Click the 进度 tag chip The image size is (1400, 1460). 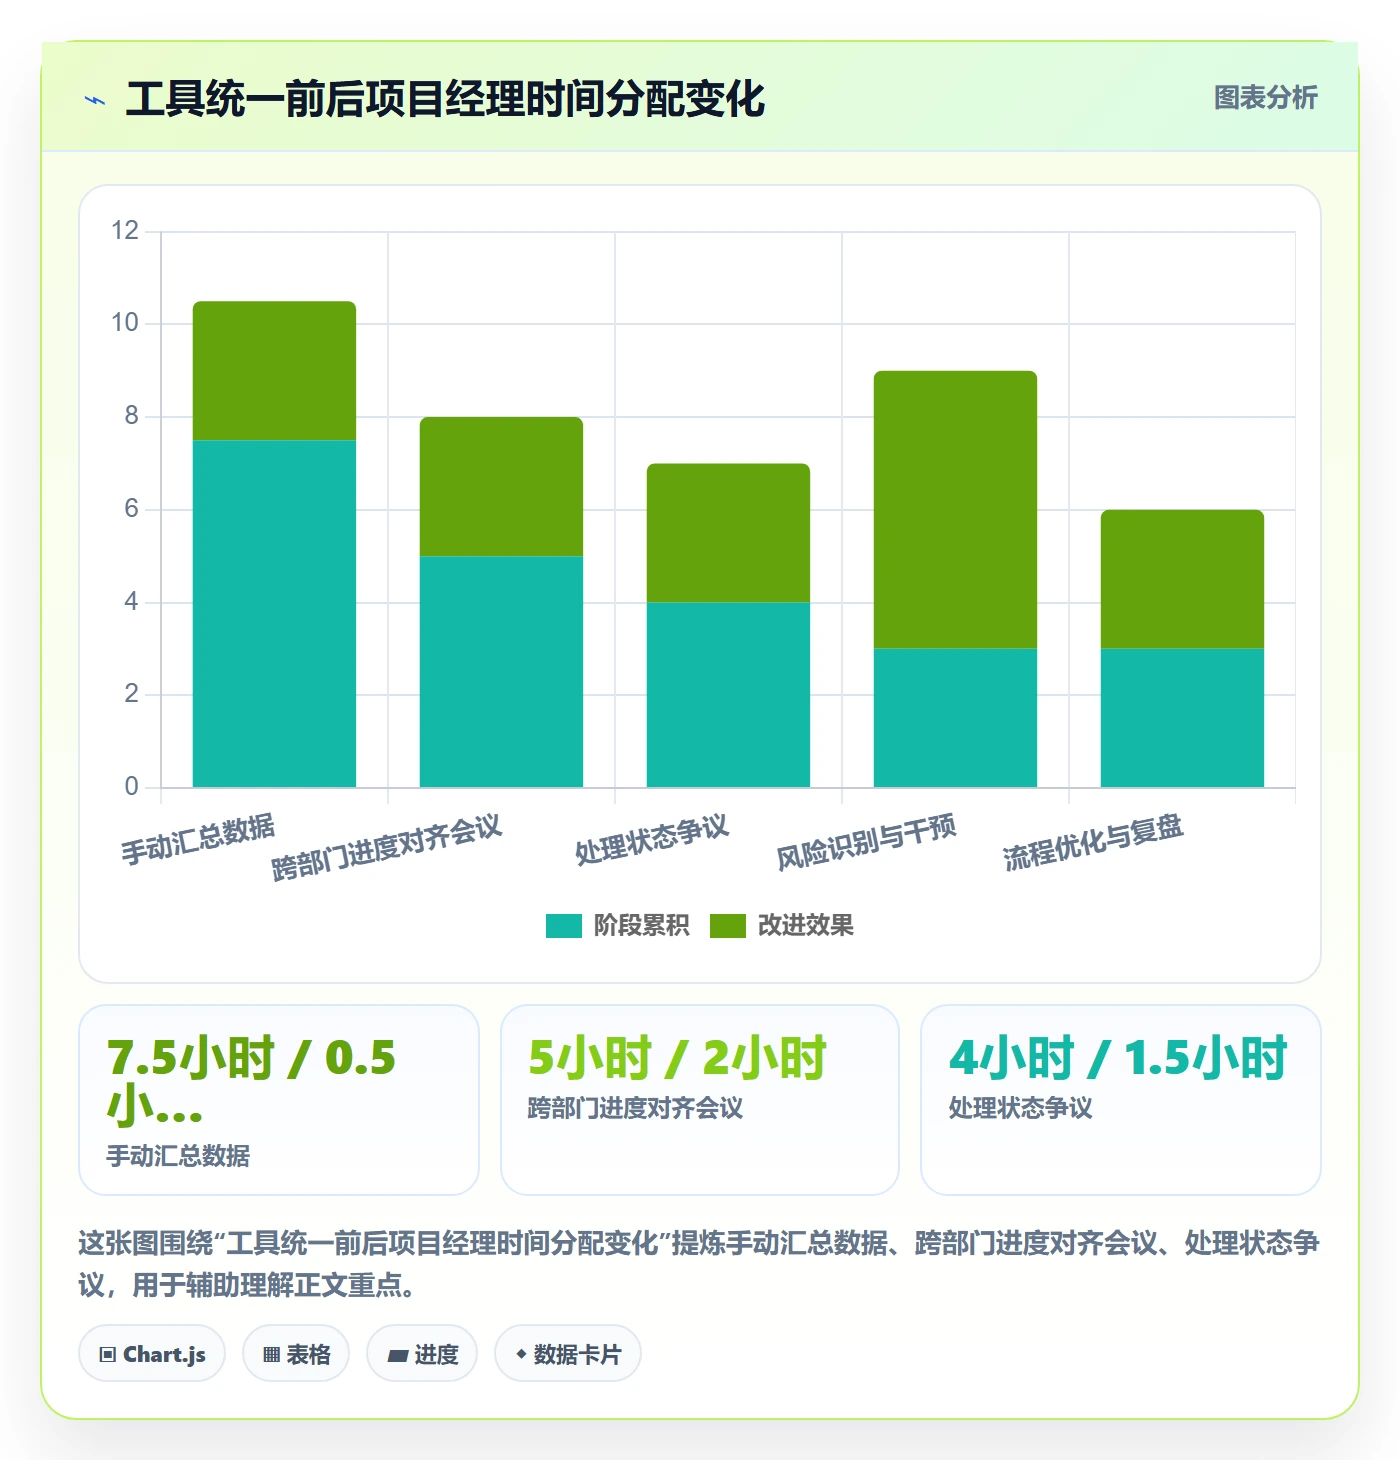tap(422, 1354)
